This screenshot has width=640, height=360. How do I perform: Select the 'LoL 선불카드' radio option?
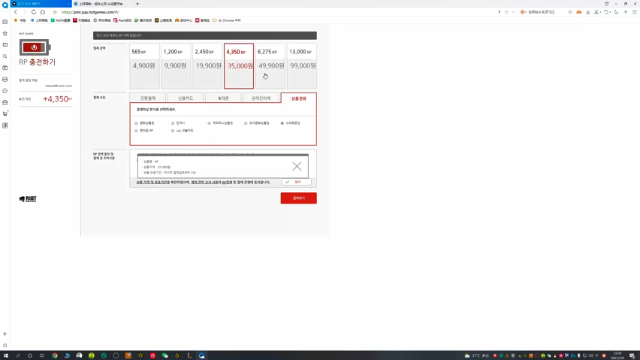[x=173, y=131]
